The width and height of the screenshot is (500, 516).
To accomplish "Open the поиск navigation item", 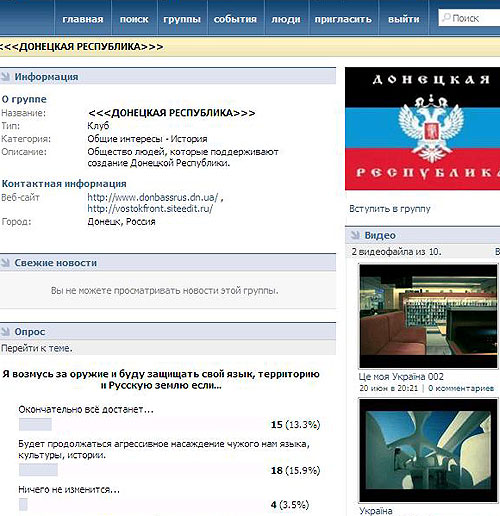I will (134, 19).
